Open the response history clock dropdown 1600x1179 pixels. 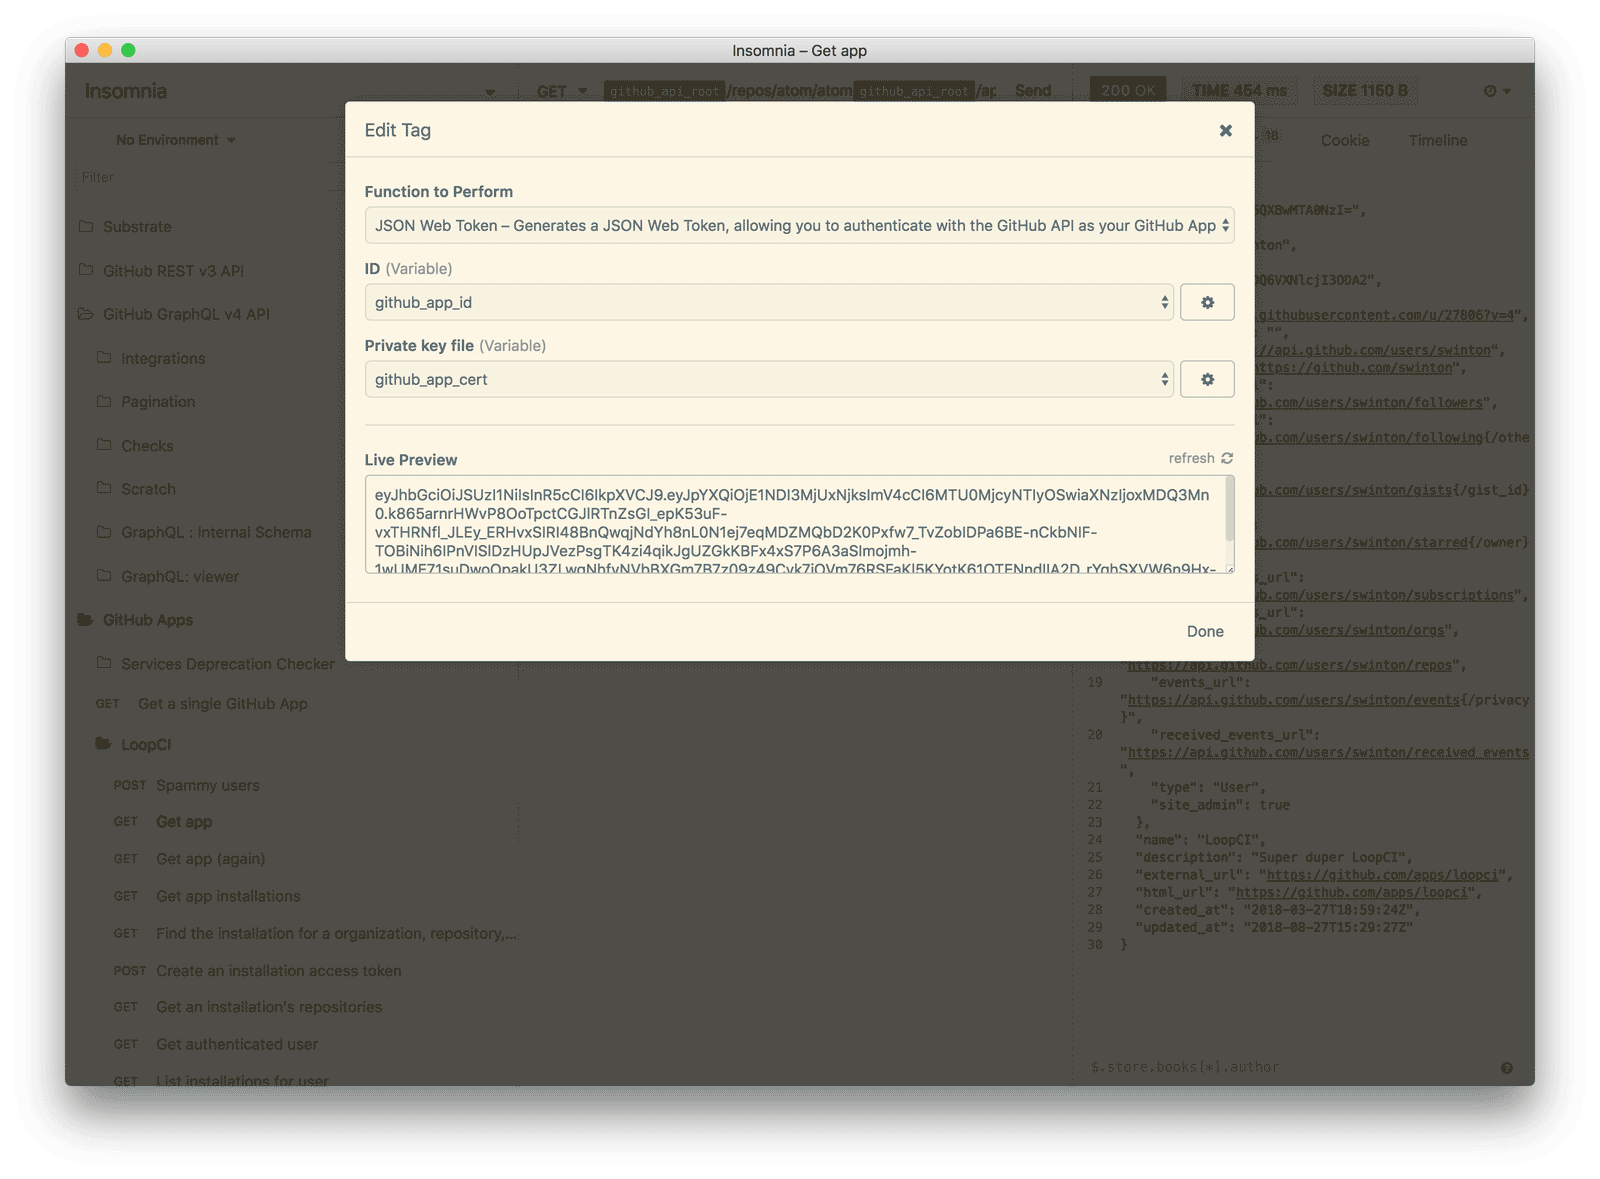point(1497,91)
